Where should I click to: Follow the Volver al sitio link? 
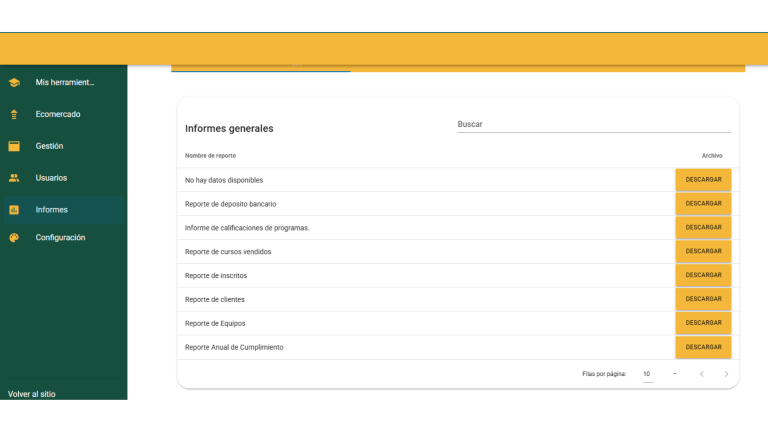pyautogui.click(x=32, y=394)
